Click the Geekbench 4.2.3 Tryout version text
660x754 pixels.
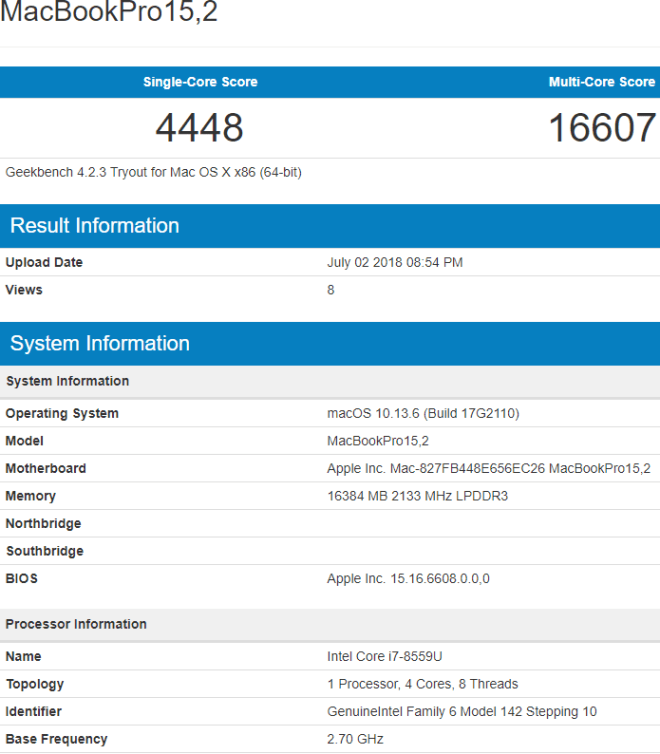click(x=154, y=172)
